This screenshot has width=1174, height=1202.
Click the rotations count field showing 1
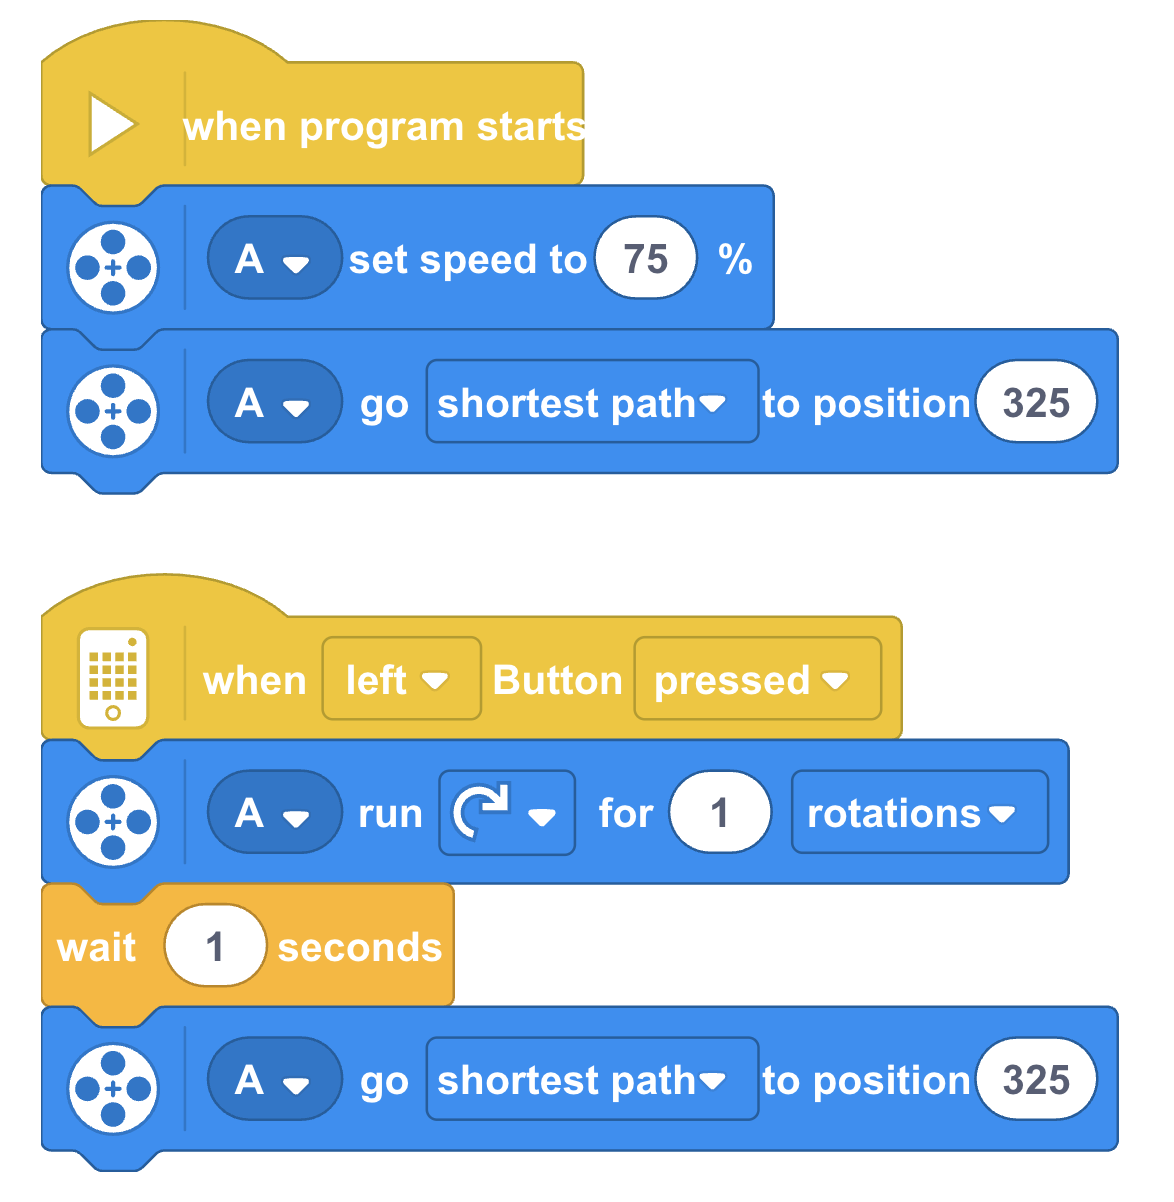pos(720,812)
